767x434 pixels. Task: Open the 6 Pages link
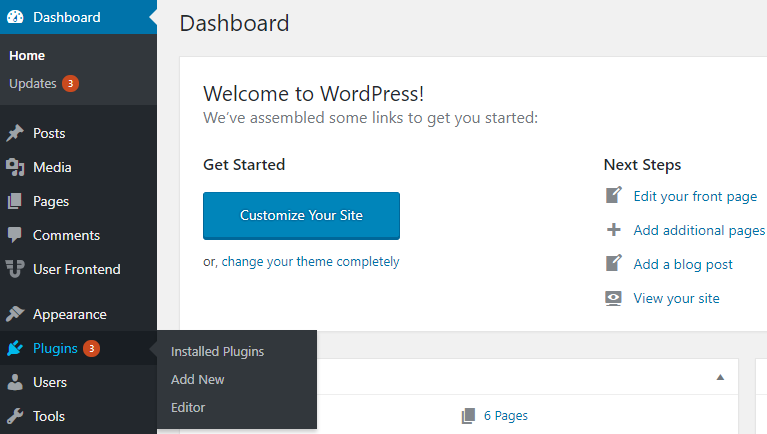[x=506, y=416]
